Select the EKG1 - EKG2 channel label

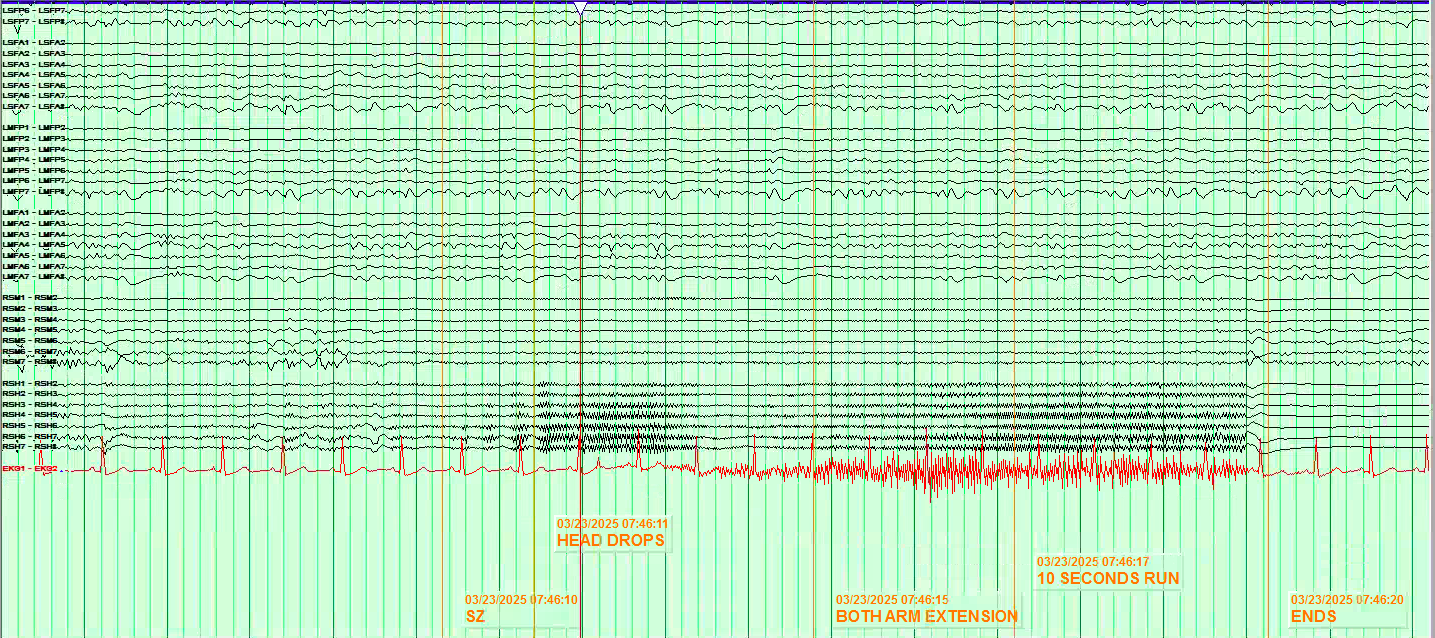31,468
